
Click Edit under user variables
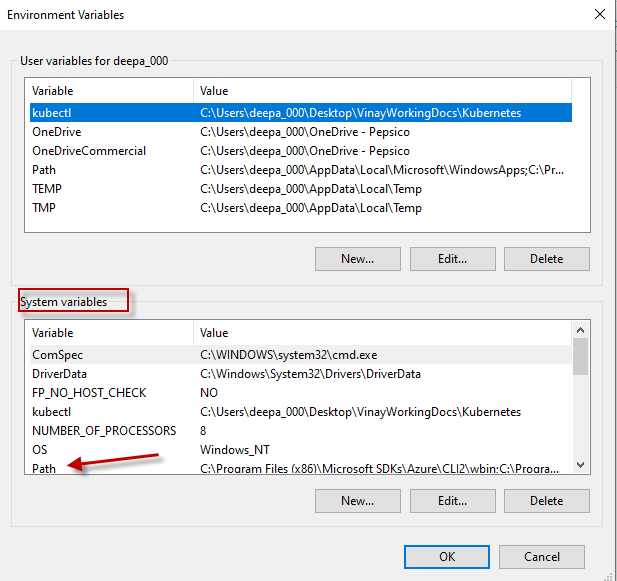[453, 259]
